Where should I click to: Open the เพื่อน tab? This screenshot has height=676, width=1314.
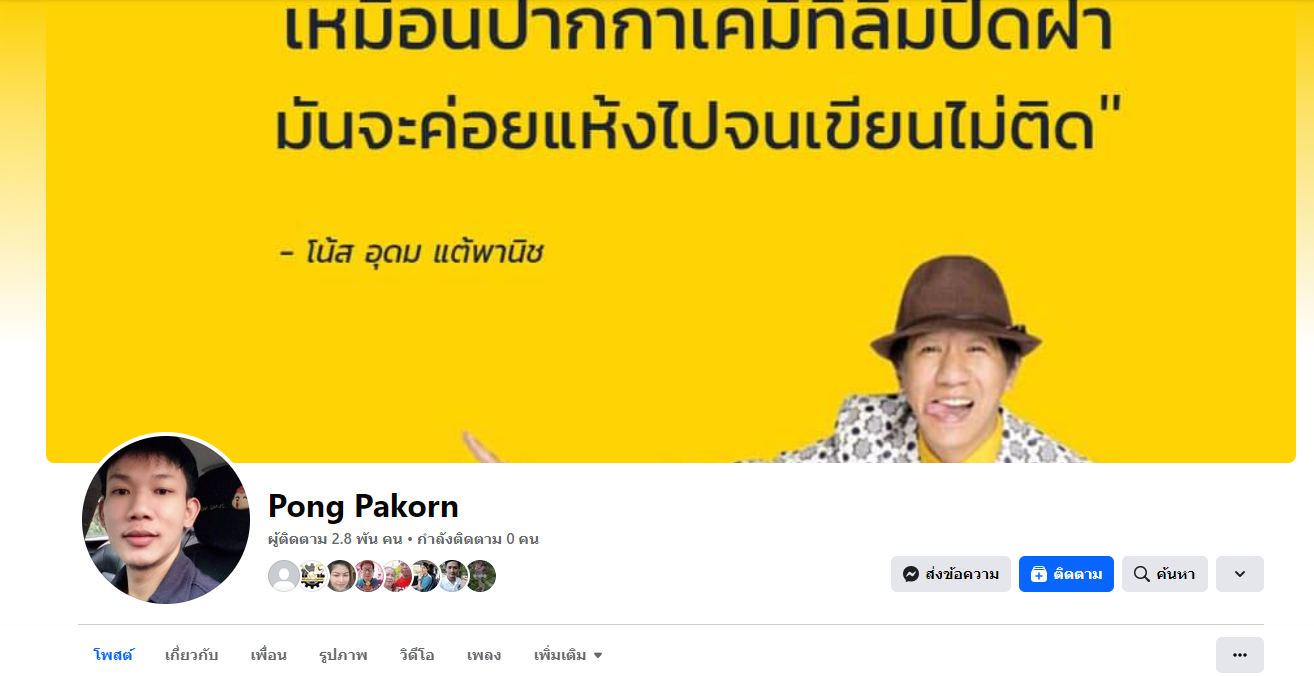coord(269,656)
